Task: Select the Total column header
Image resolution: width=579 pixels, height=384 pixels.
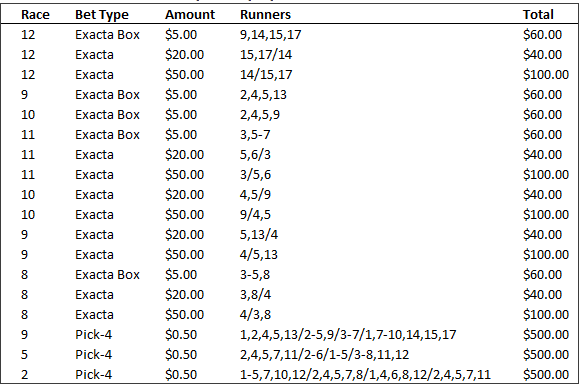Action: 538,14
